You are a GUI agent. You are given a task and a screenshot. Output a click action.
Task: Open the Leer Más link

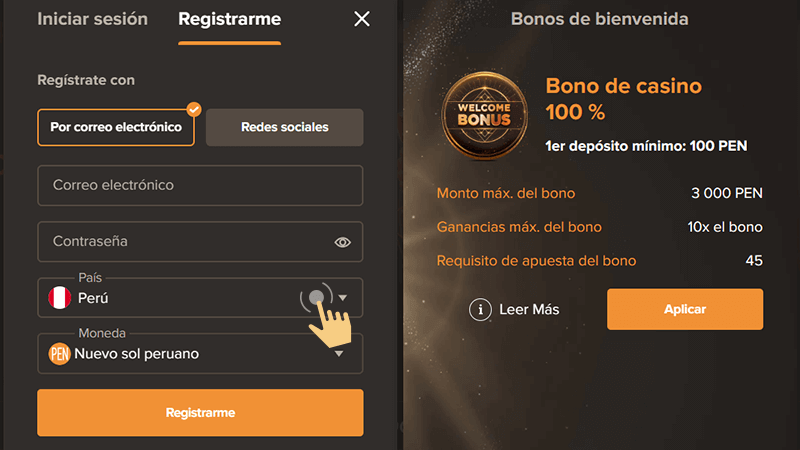(x=529, y=310)
